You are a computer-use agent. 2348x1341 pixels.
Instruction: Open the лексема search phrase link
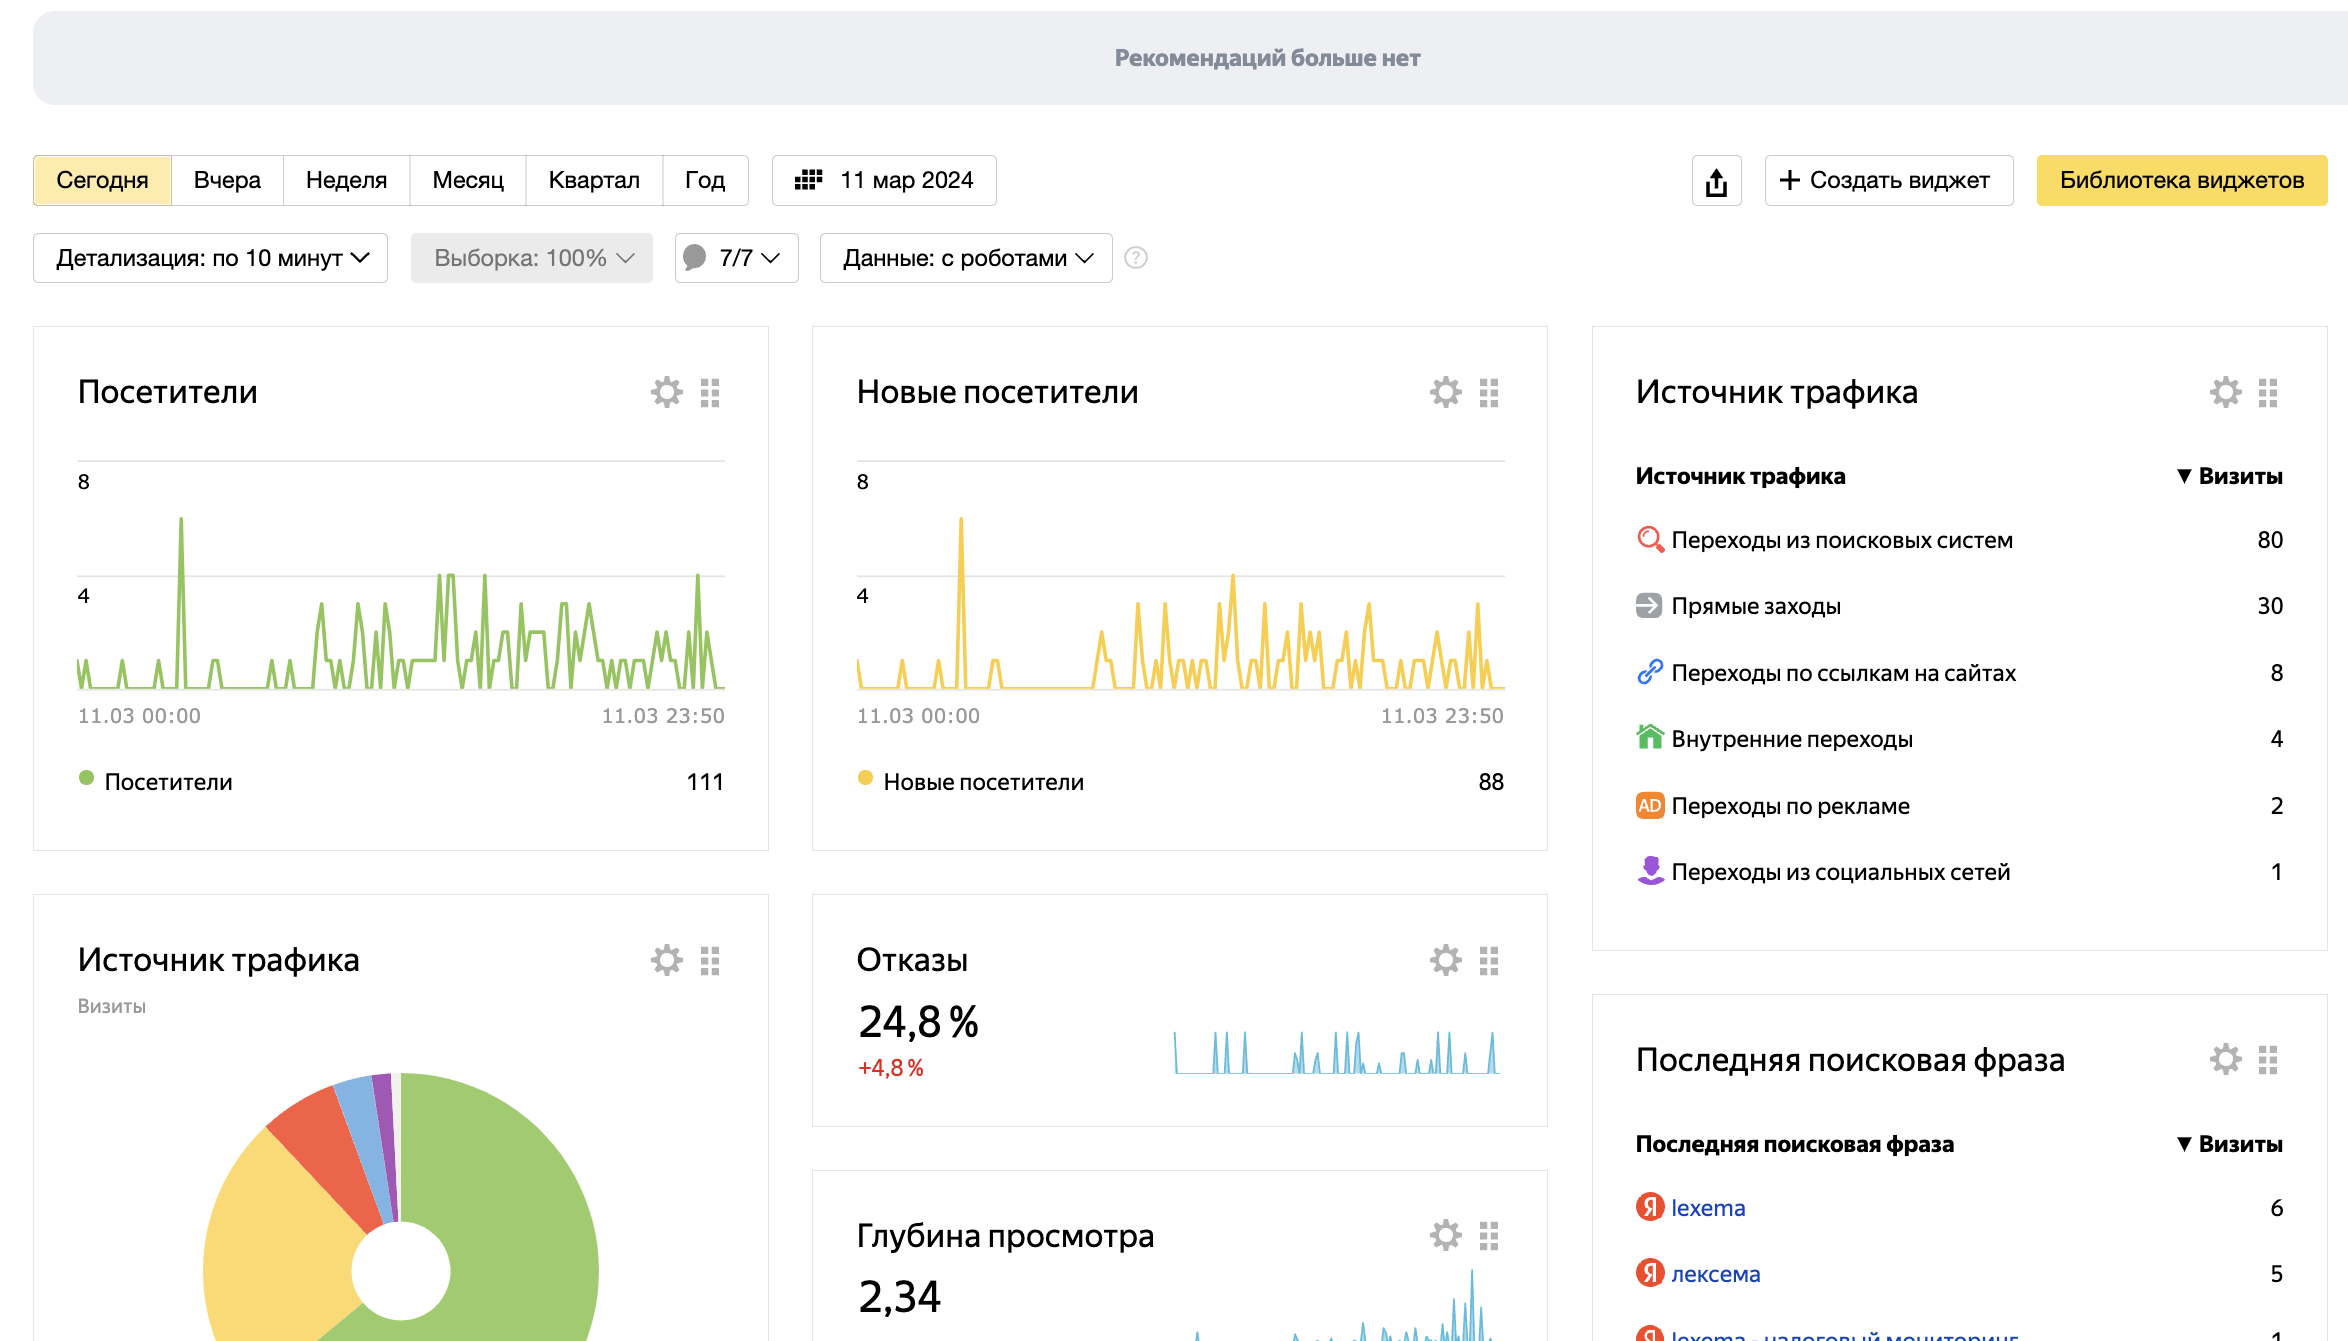1716,1274
